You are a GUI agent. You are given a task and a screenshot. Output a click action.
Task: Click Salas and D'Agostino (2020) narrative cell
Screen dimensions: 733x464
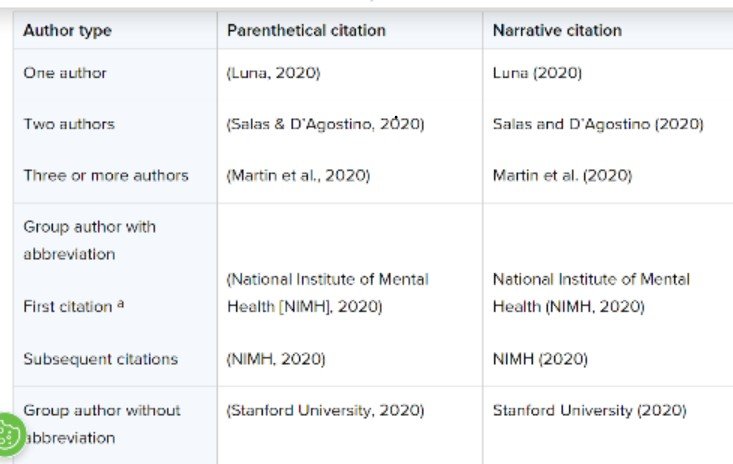coord(598,124)
